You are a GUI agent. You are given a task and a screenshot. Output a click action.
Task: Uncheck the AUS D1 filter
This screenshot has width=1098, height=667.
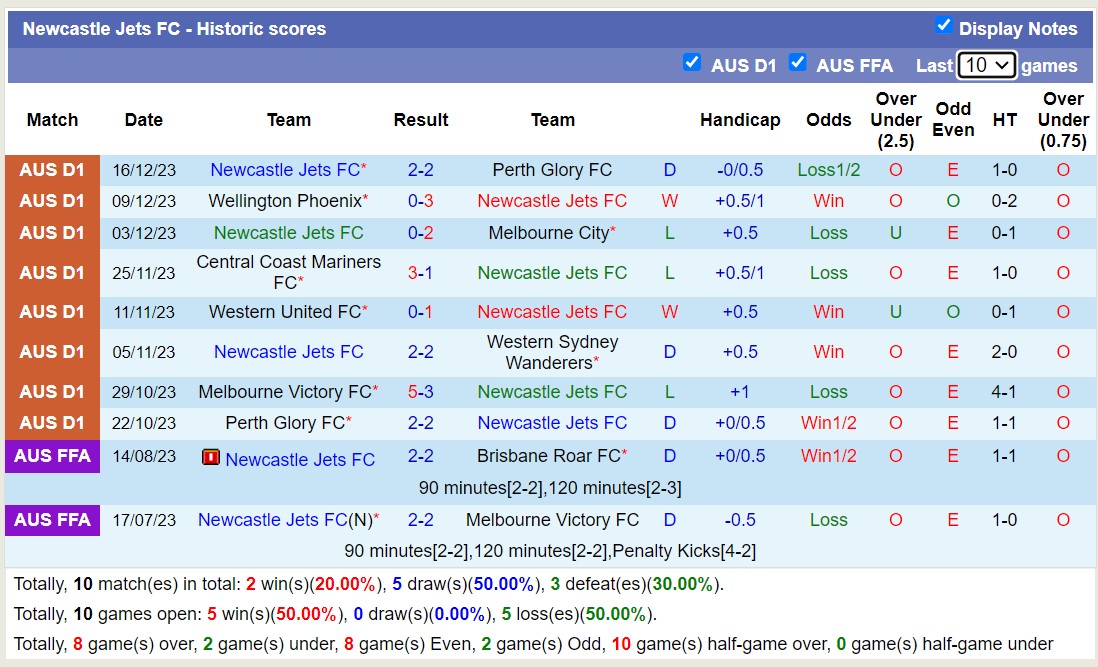pos(692,62)
